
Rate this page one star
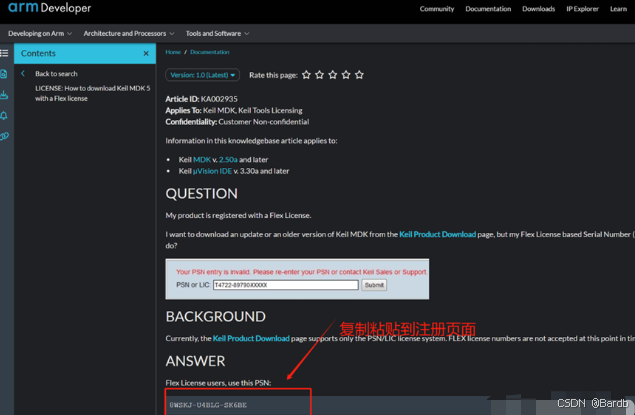307,75
